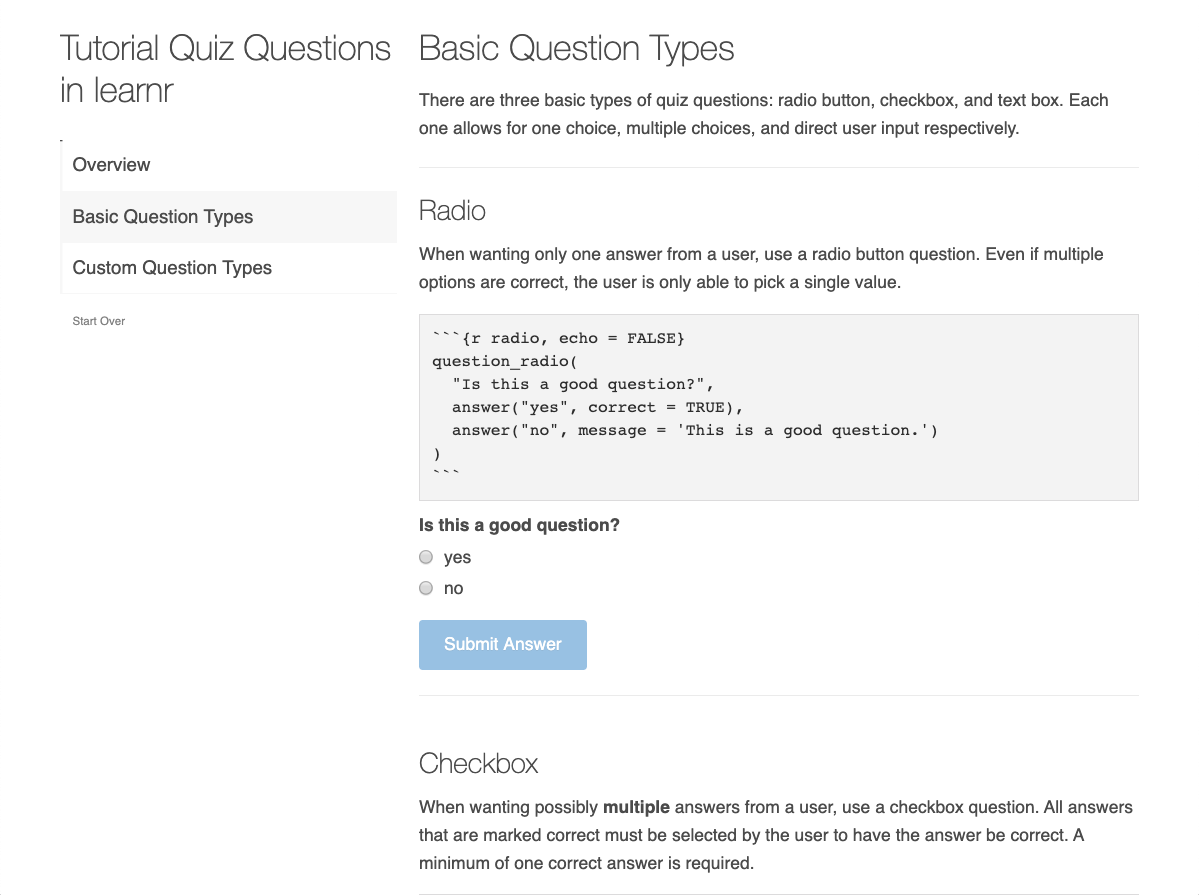
Task: Click the "Basic Question Types" page heading
Action: click(576, 48)
